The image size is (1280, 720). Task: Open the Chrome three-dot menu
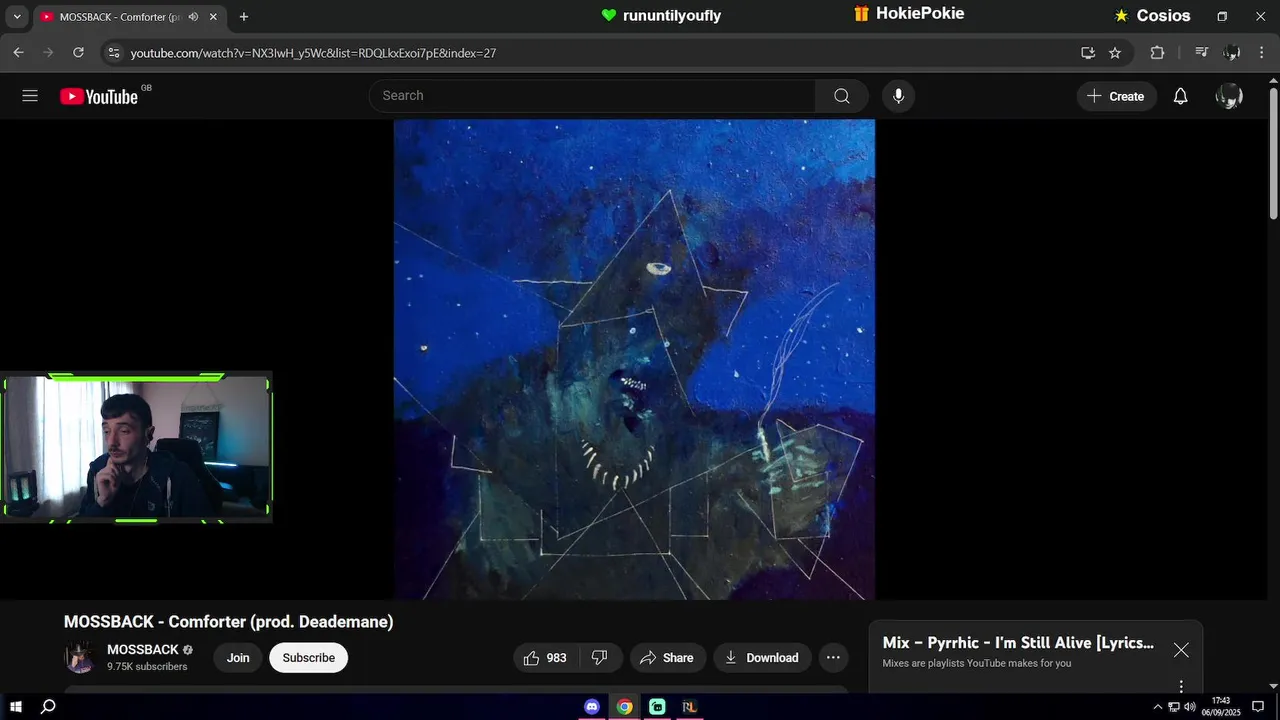coord(1262,53)
